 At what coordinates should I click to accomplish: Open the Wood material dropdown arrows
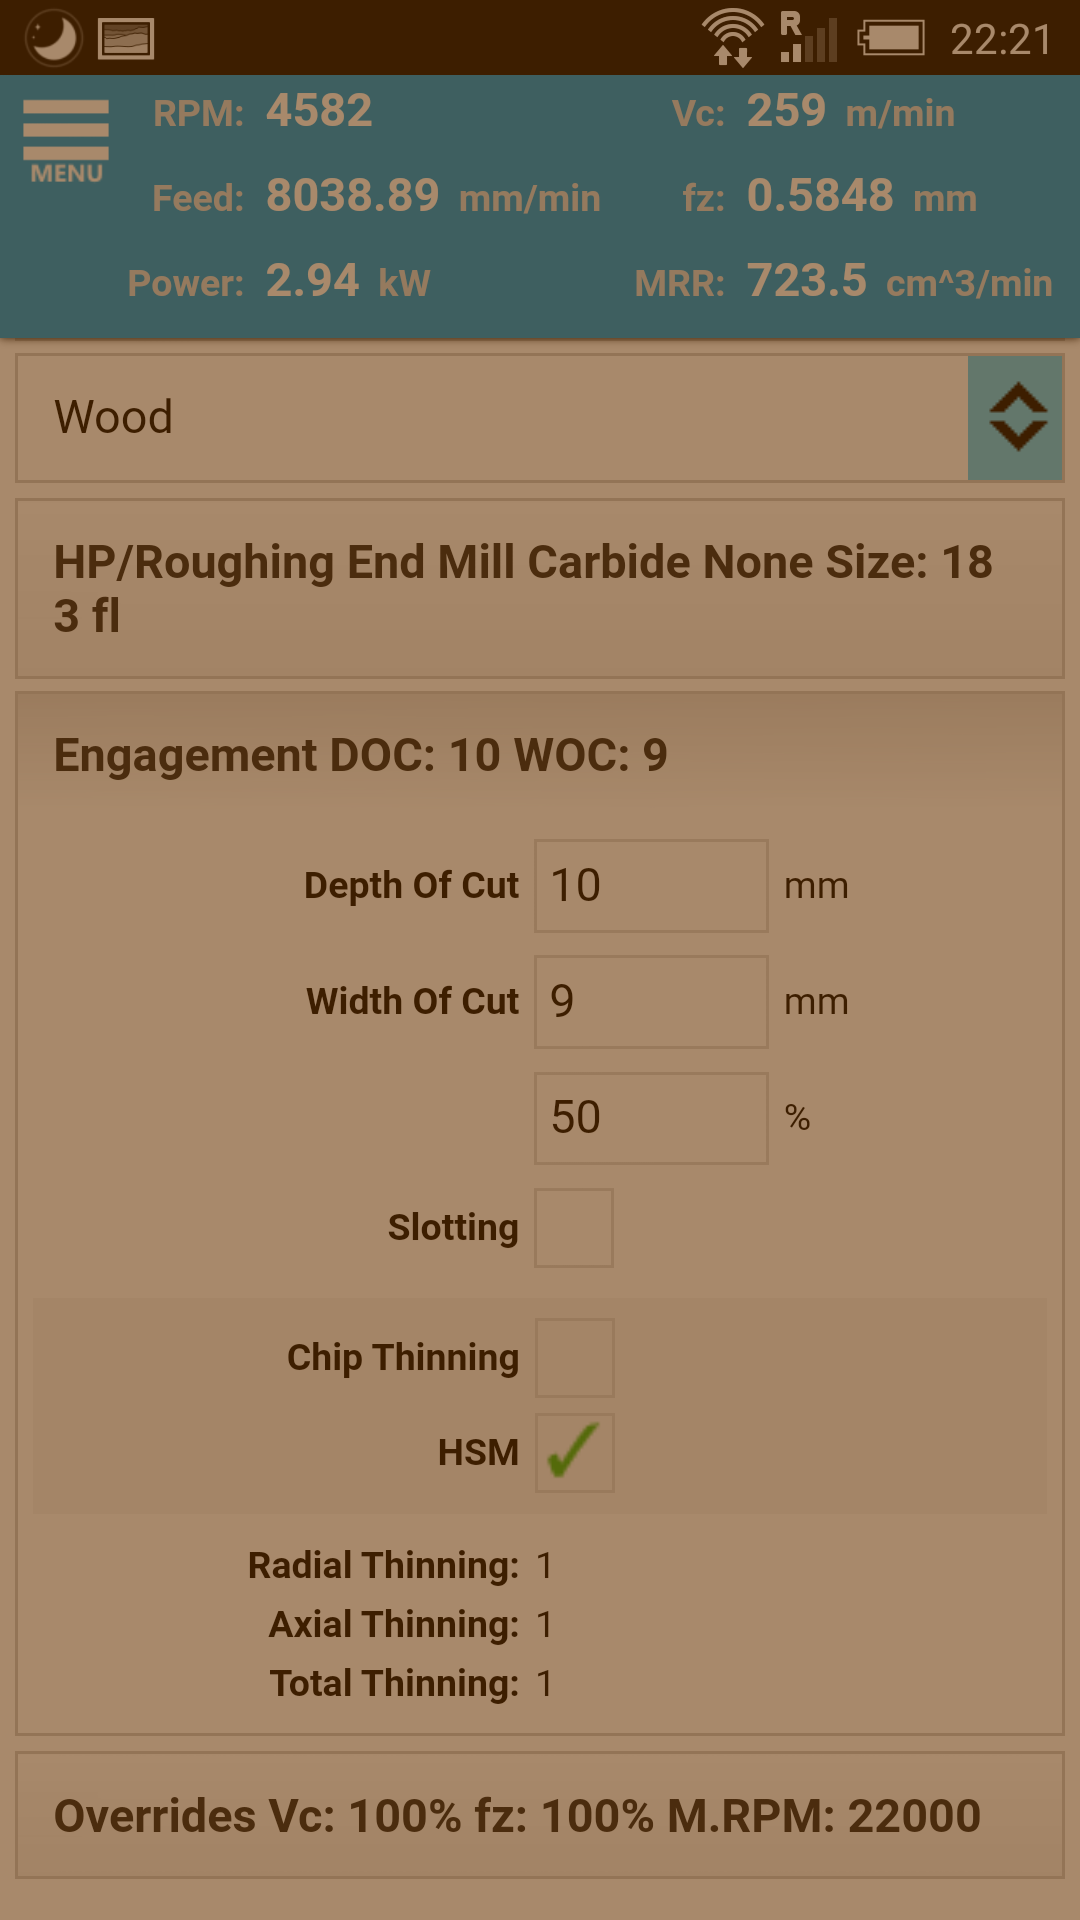coord(1016,418)
